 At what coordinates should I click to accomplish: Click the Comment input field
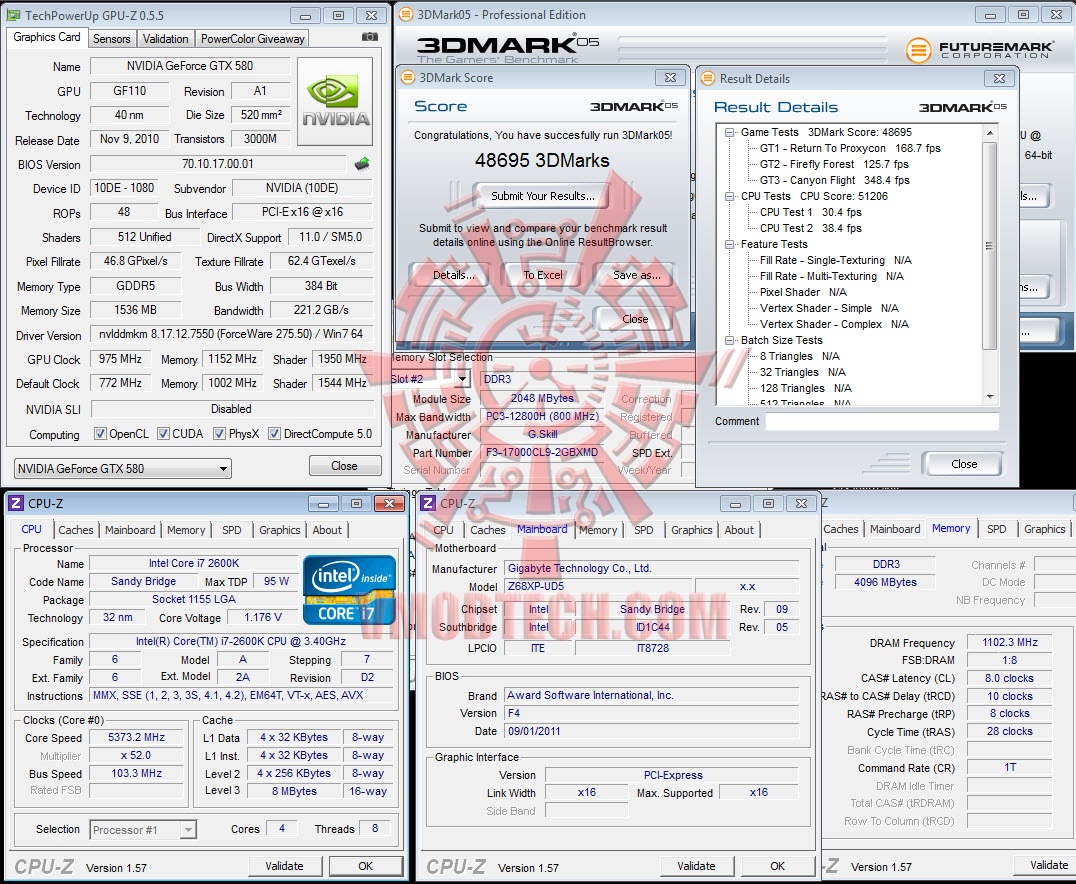pyautogui.click(x=882, y=421)
